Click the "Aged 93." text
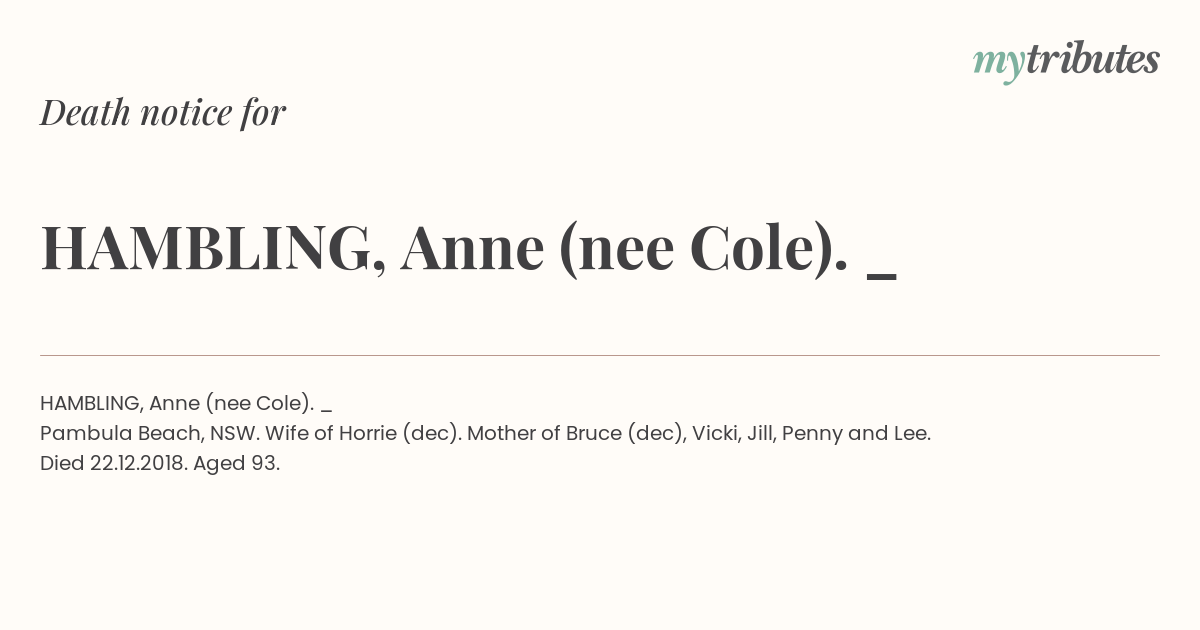 [237, 464]
